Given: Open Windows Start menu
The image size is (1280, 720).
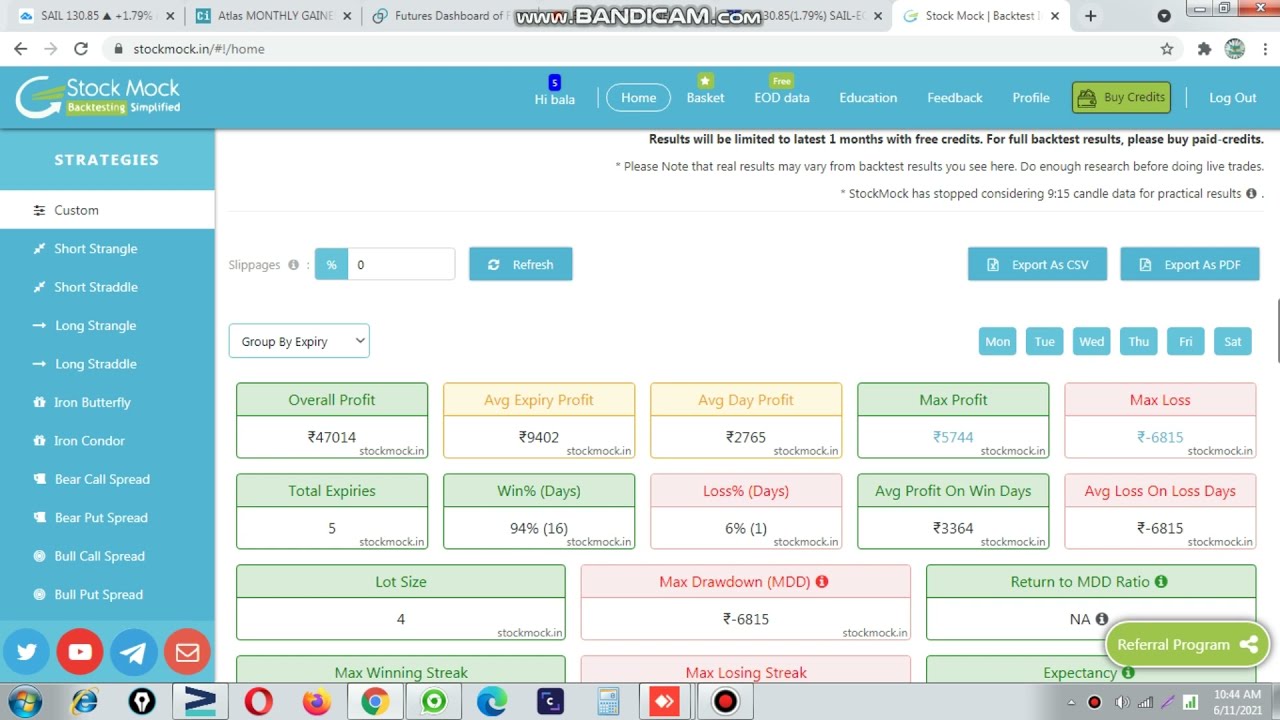Looking at the screenshot, I should click(x=25, y=702).
